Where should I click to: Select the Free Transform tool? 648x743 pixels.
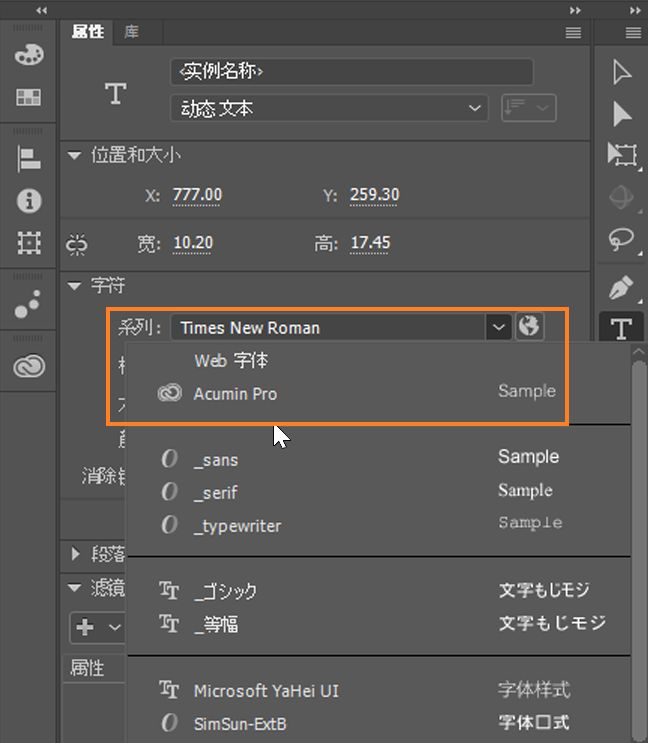[622, 154]
